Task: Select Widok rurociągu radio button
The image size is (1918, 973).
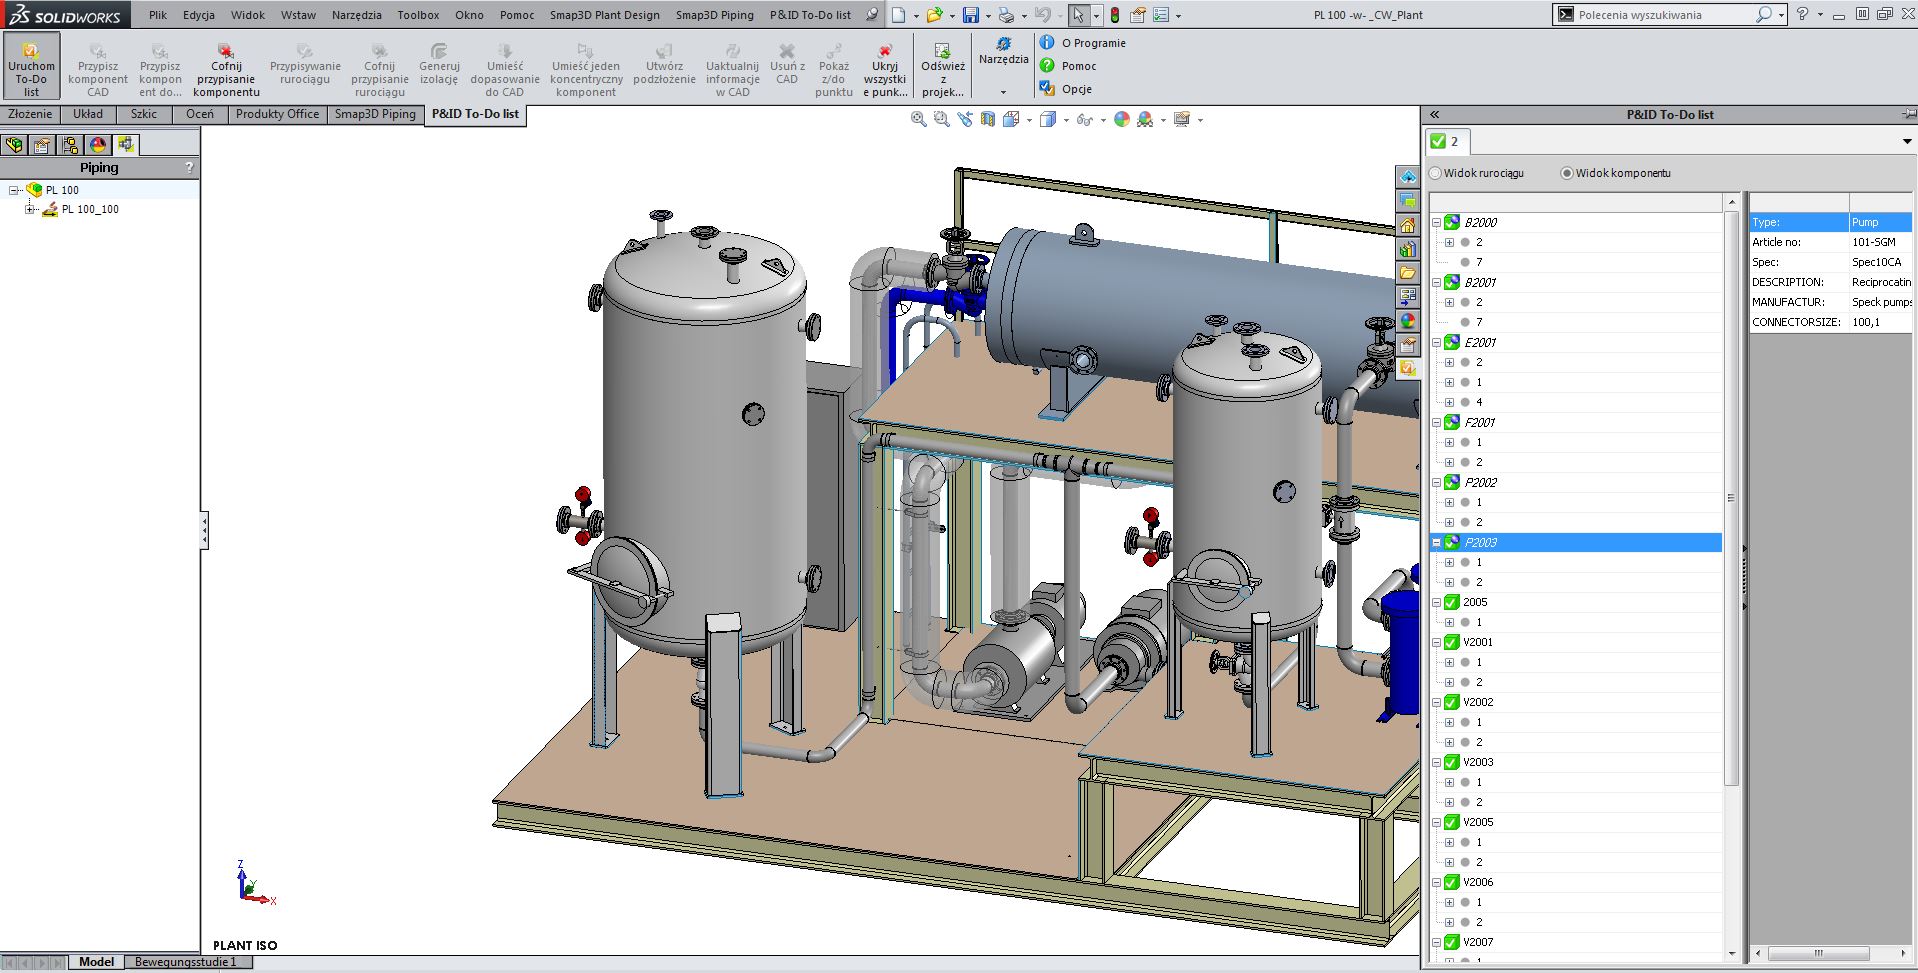Action: point(1436,173)
